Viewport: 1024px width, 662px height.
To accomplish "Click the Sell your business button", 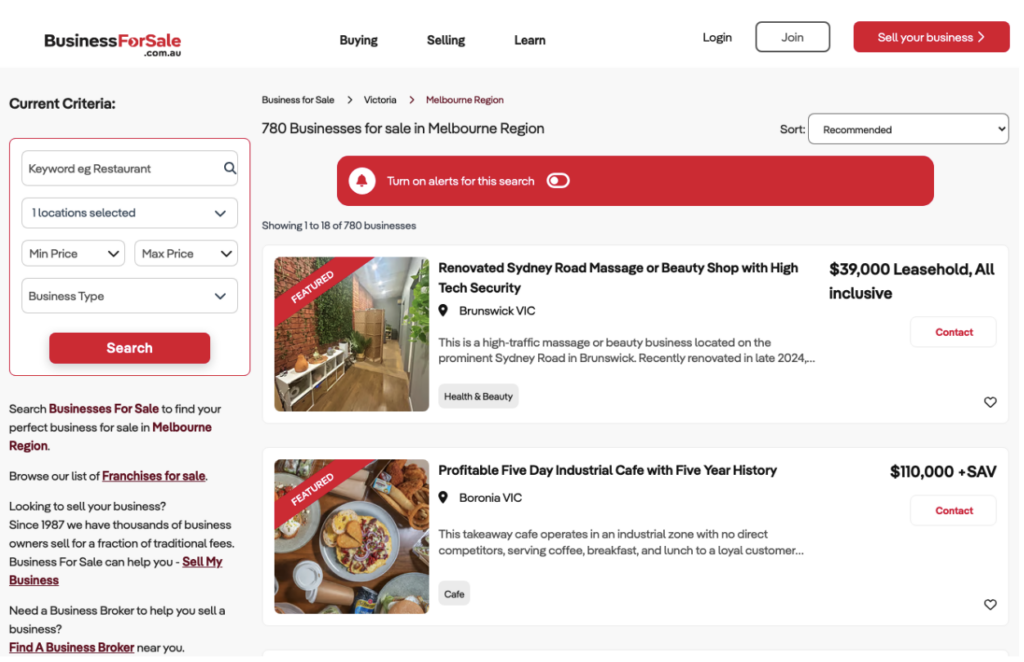I will point(931,37).
